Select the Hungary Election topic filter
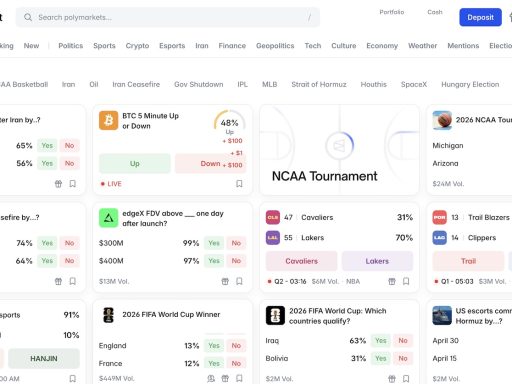The height and width of the screenshot is (384, 512). [x=470, y=84]
